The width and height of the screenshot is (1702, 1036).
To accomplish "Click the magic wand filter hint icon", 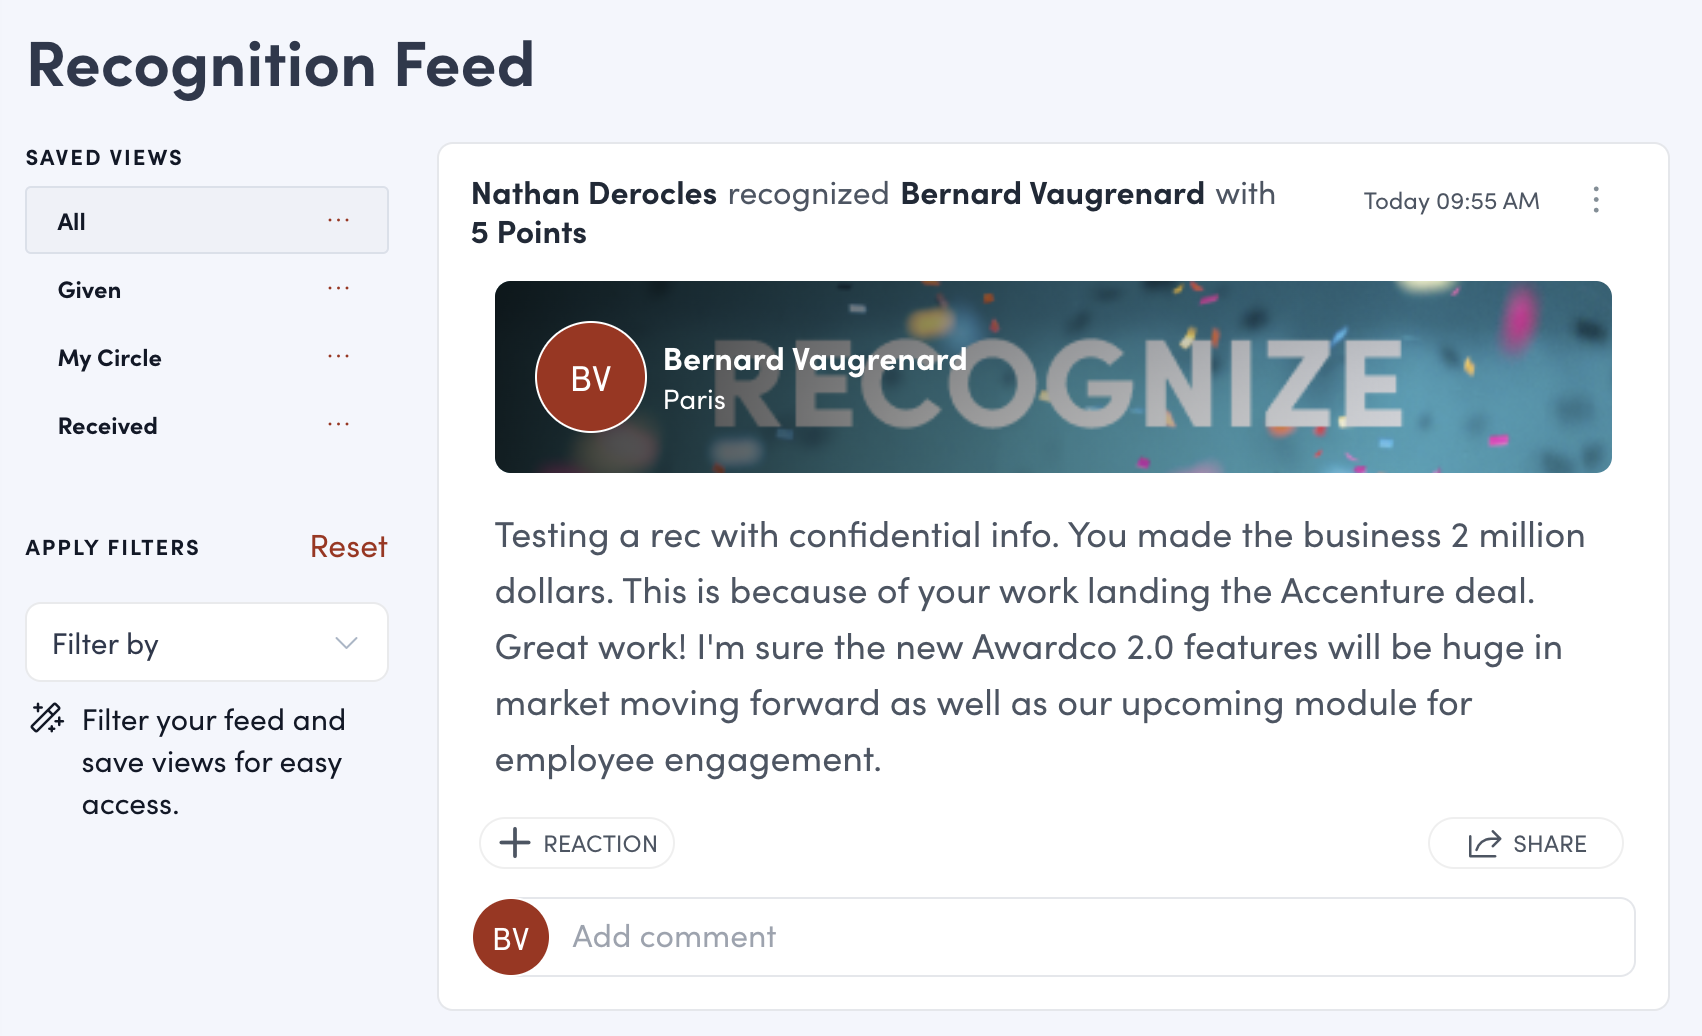I will tap(47, 718).
